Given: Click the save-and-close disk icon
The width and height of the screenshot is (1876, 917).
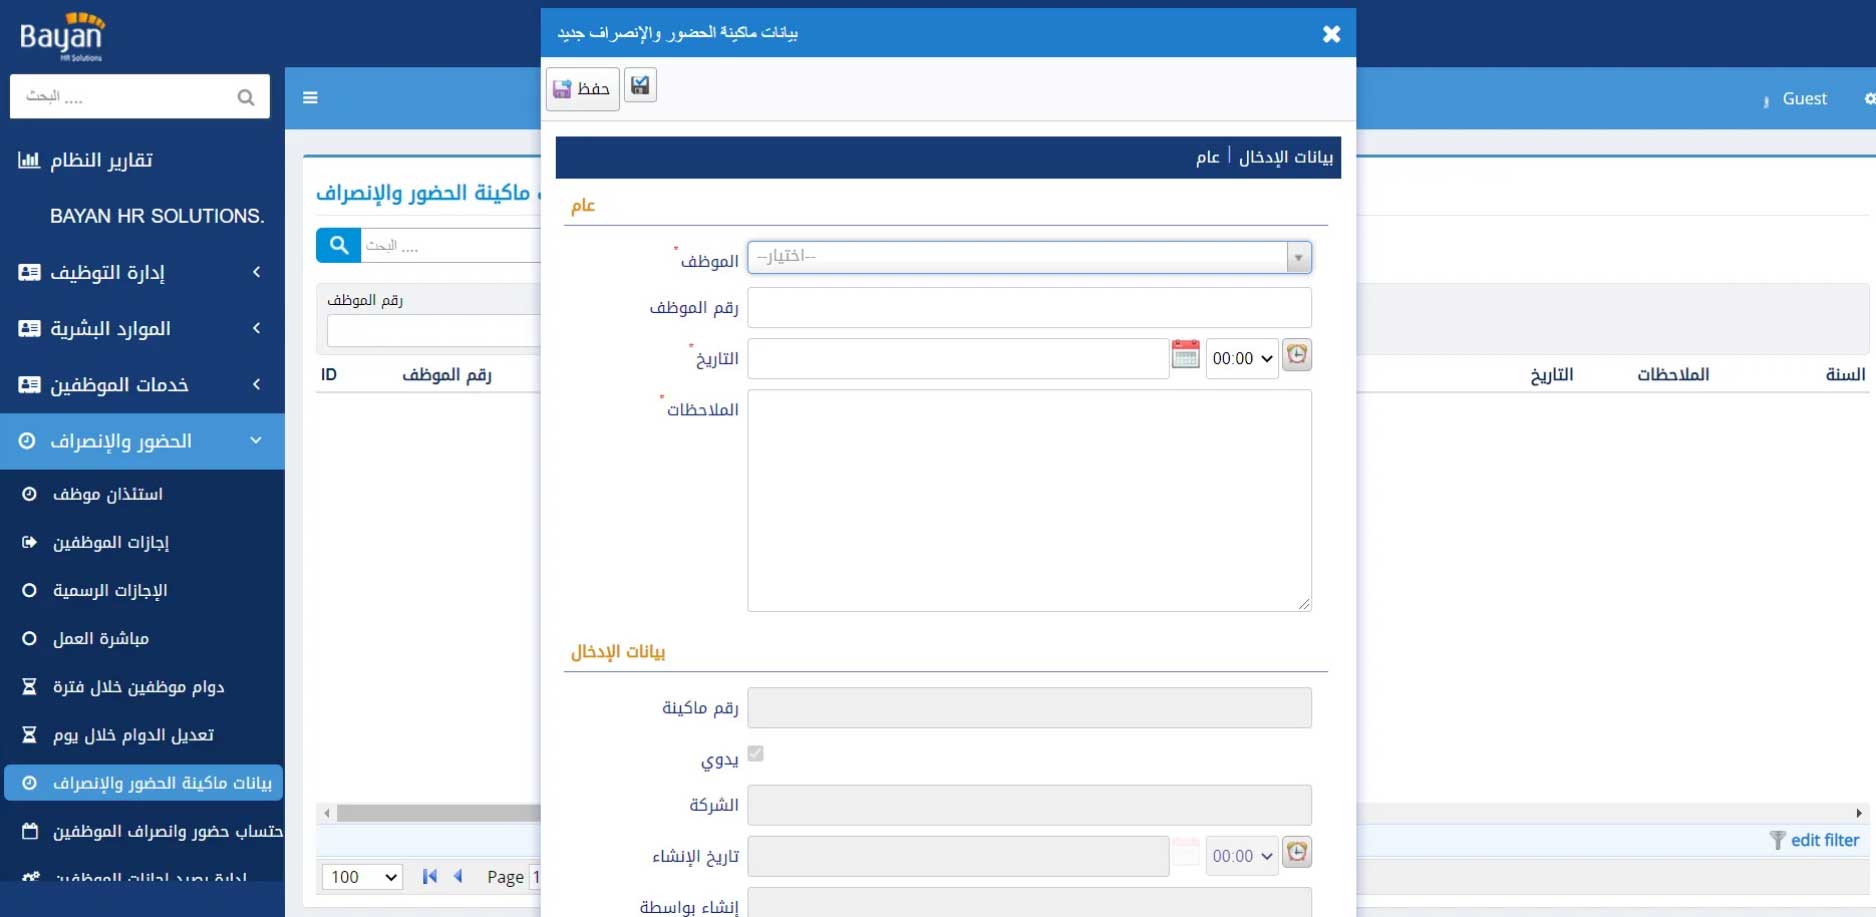Looking at the screenshot, I should point(641,86).
